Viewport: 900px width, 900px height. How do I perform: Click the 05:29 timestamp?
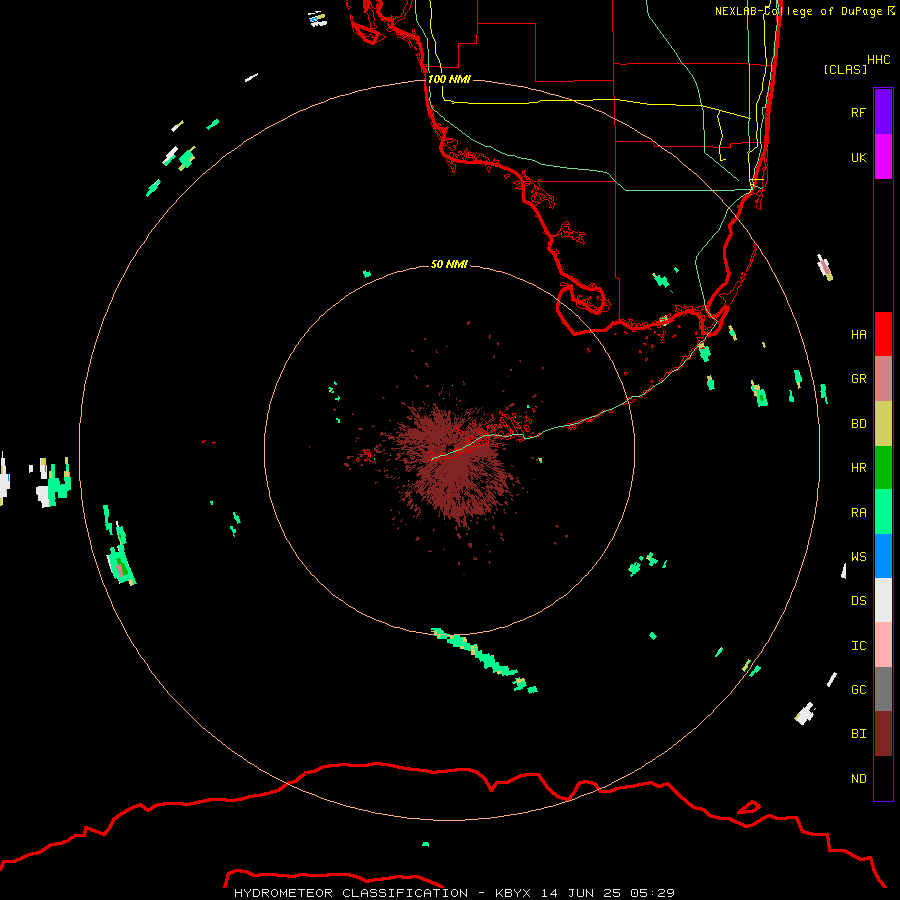click(x=652, y=893)
